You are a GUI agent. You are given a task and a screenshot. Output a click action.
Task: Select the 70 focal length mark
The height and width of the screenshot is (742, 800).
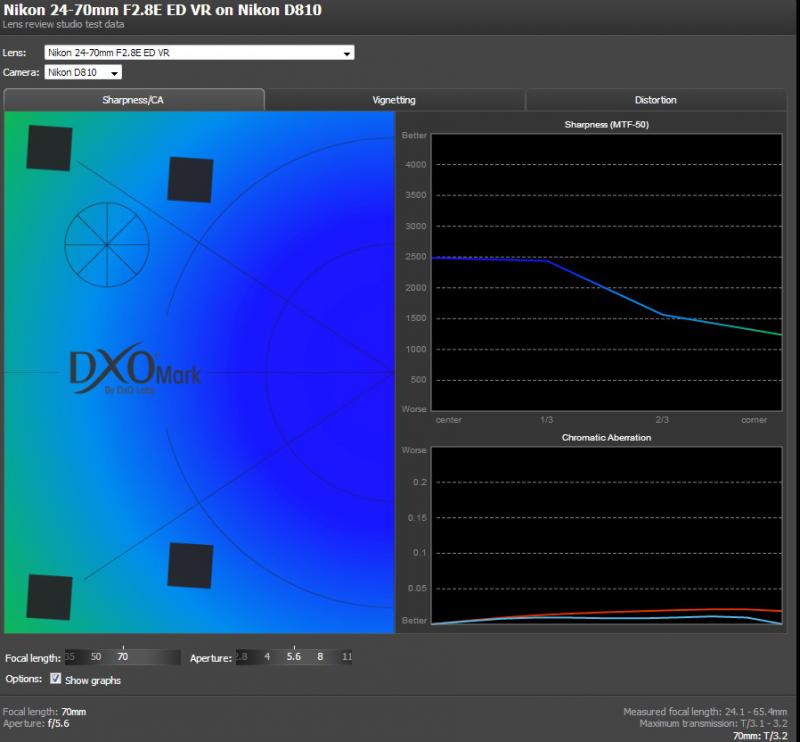pos(122,657)
